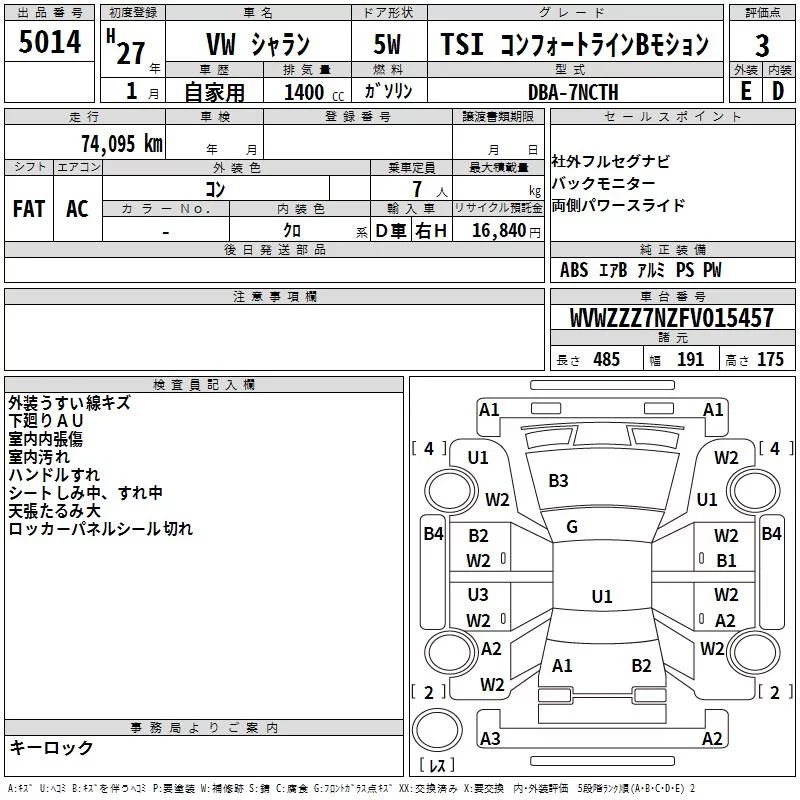Click import type D車
This screenshot has width=800, height=800.
391,231
